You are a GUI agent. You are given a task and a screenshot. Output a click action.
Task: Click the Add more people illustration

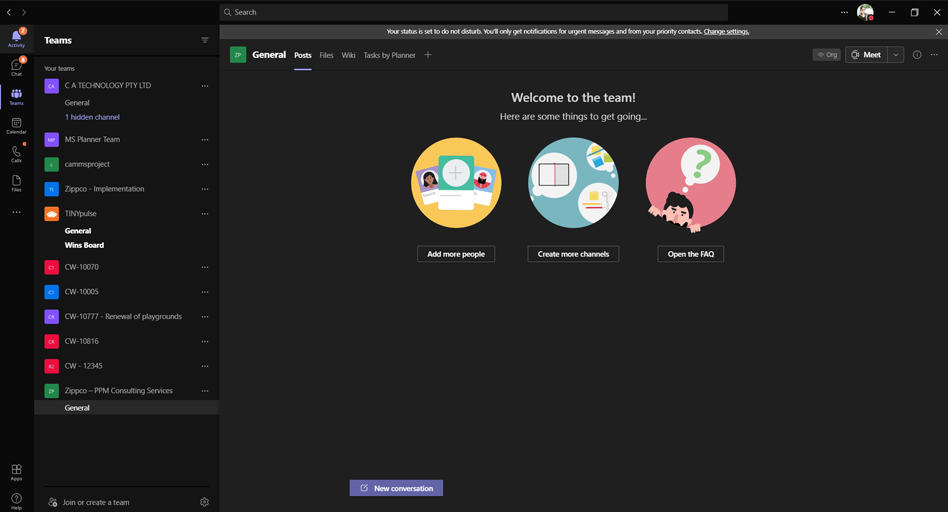point(456,183)
